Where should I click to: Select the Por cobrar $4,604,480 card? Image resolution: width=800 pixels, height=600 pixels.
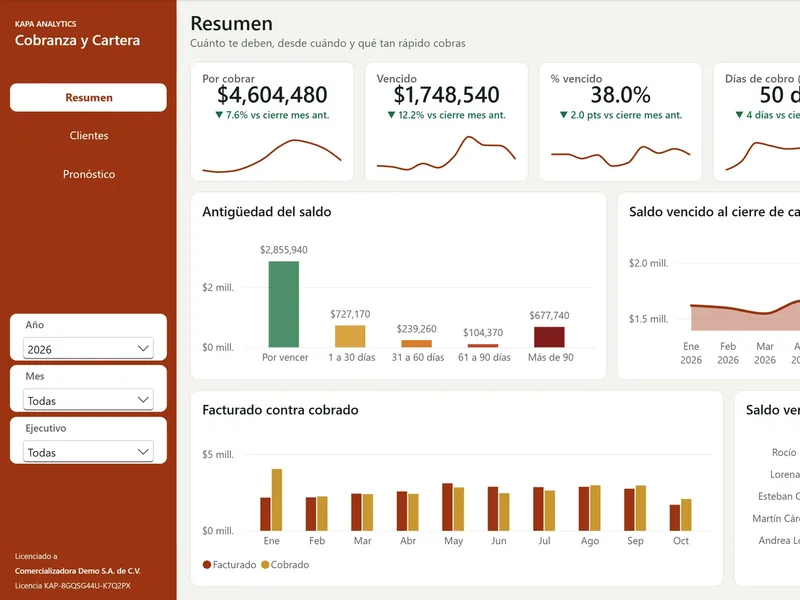(272, 122)
